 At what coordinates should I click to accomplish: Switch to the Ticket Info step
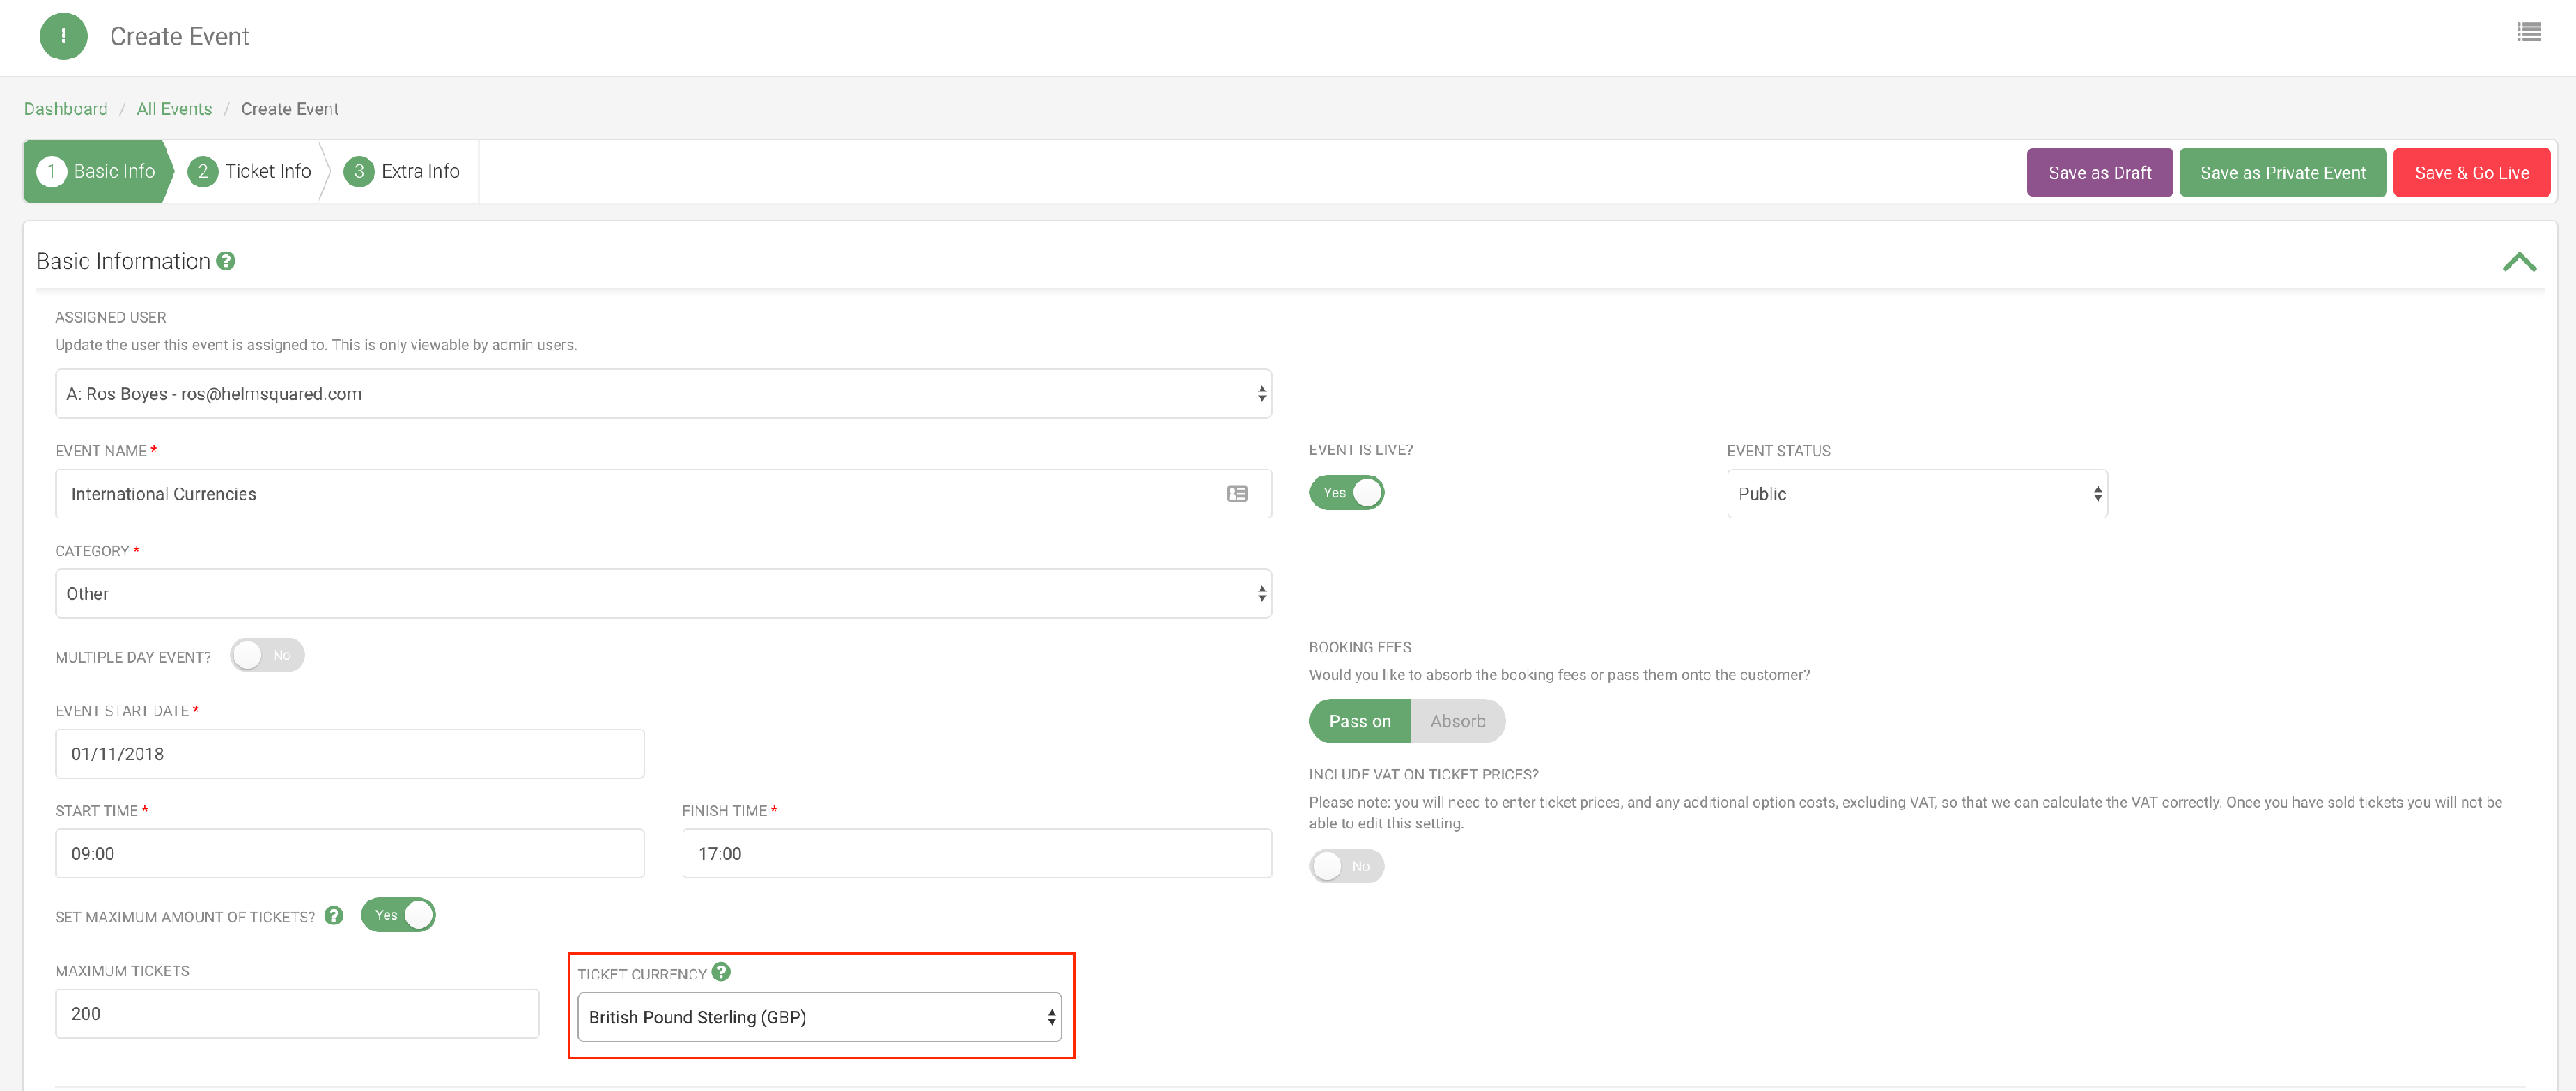(x=267, y=171)
